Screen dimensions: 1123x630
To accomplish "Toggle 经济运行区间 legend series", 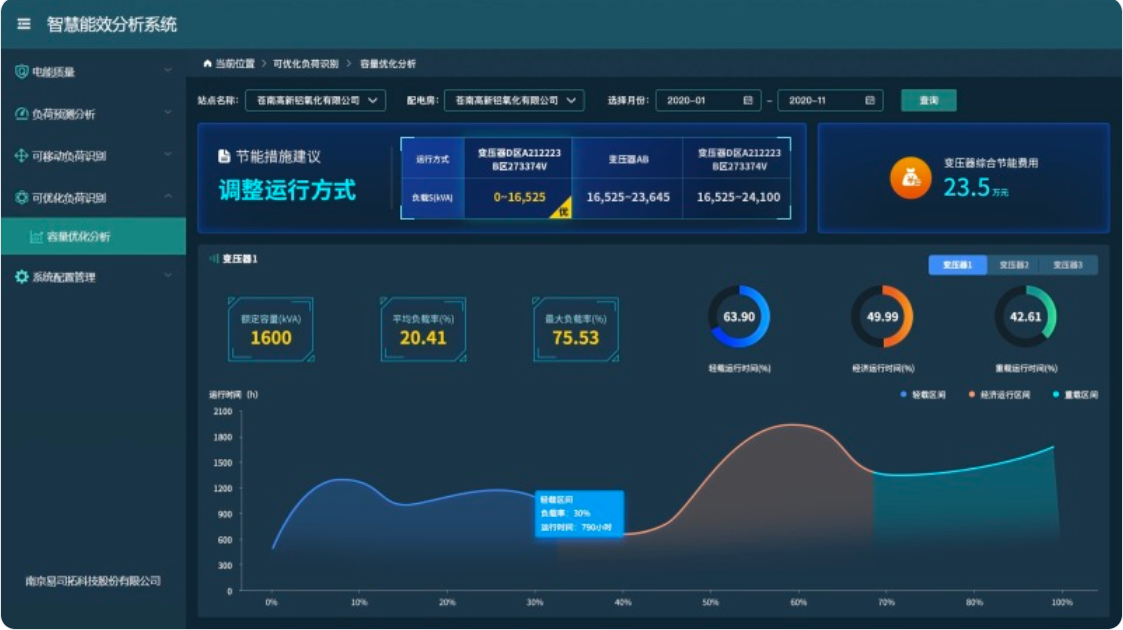I will pos(999,394).
